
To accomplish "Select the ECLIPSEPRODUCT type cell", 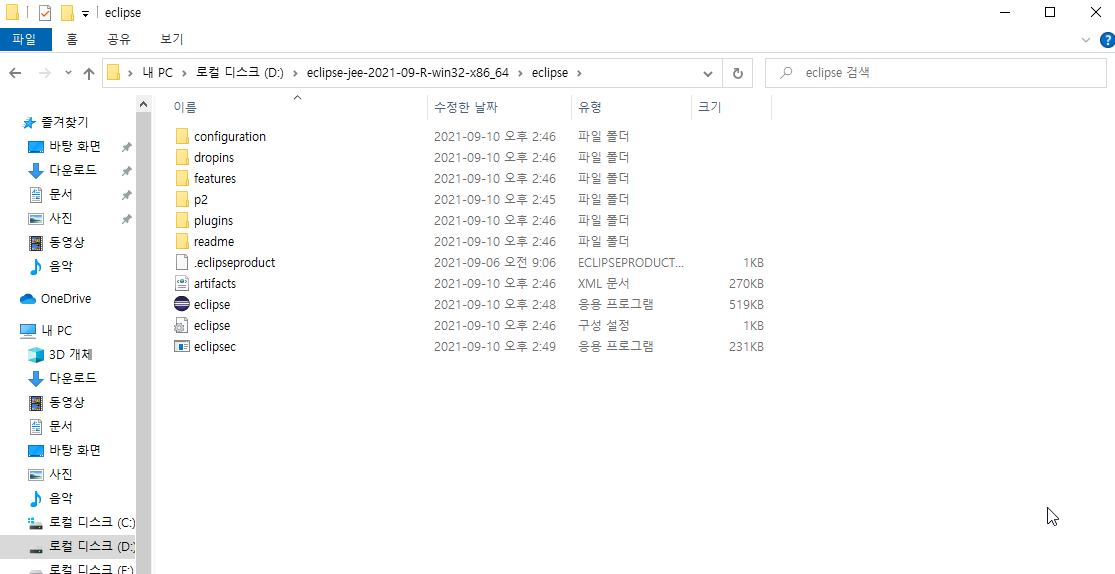I will pos(631,262).
